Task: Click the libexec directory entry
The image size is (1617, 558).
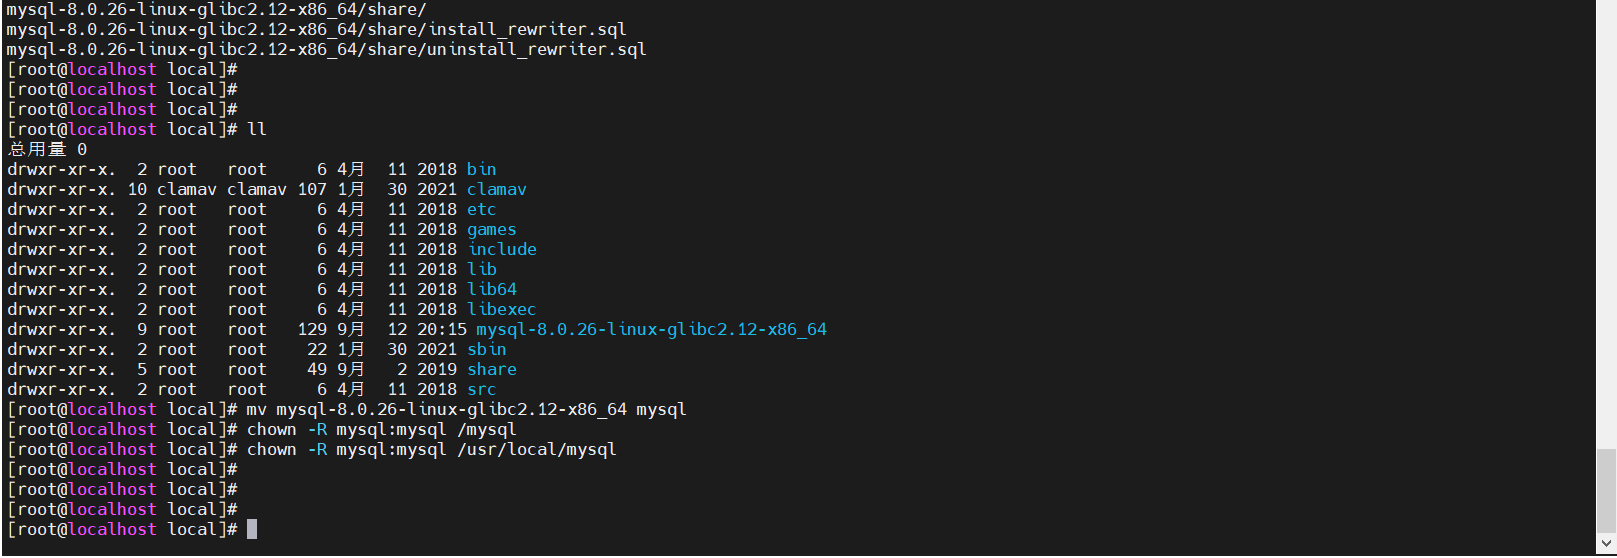Action: coord(501,309)
